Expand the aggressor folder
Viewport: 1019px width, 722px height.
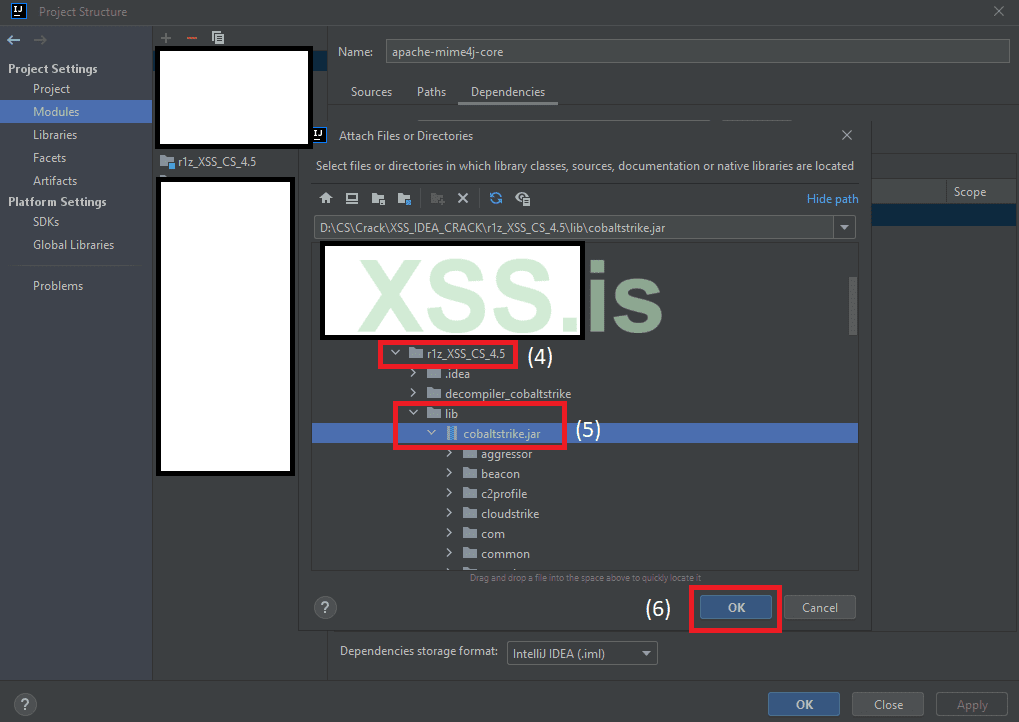[449, 453]
